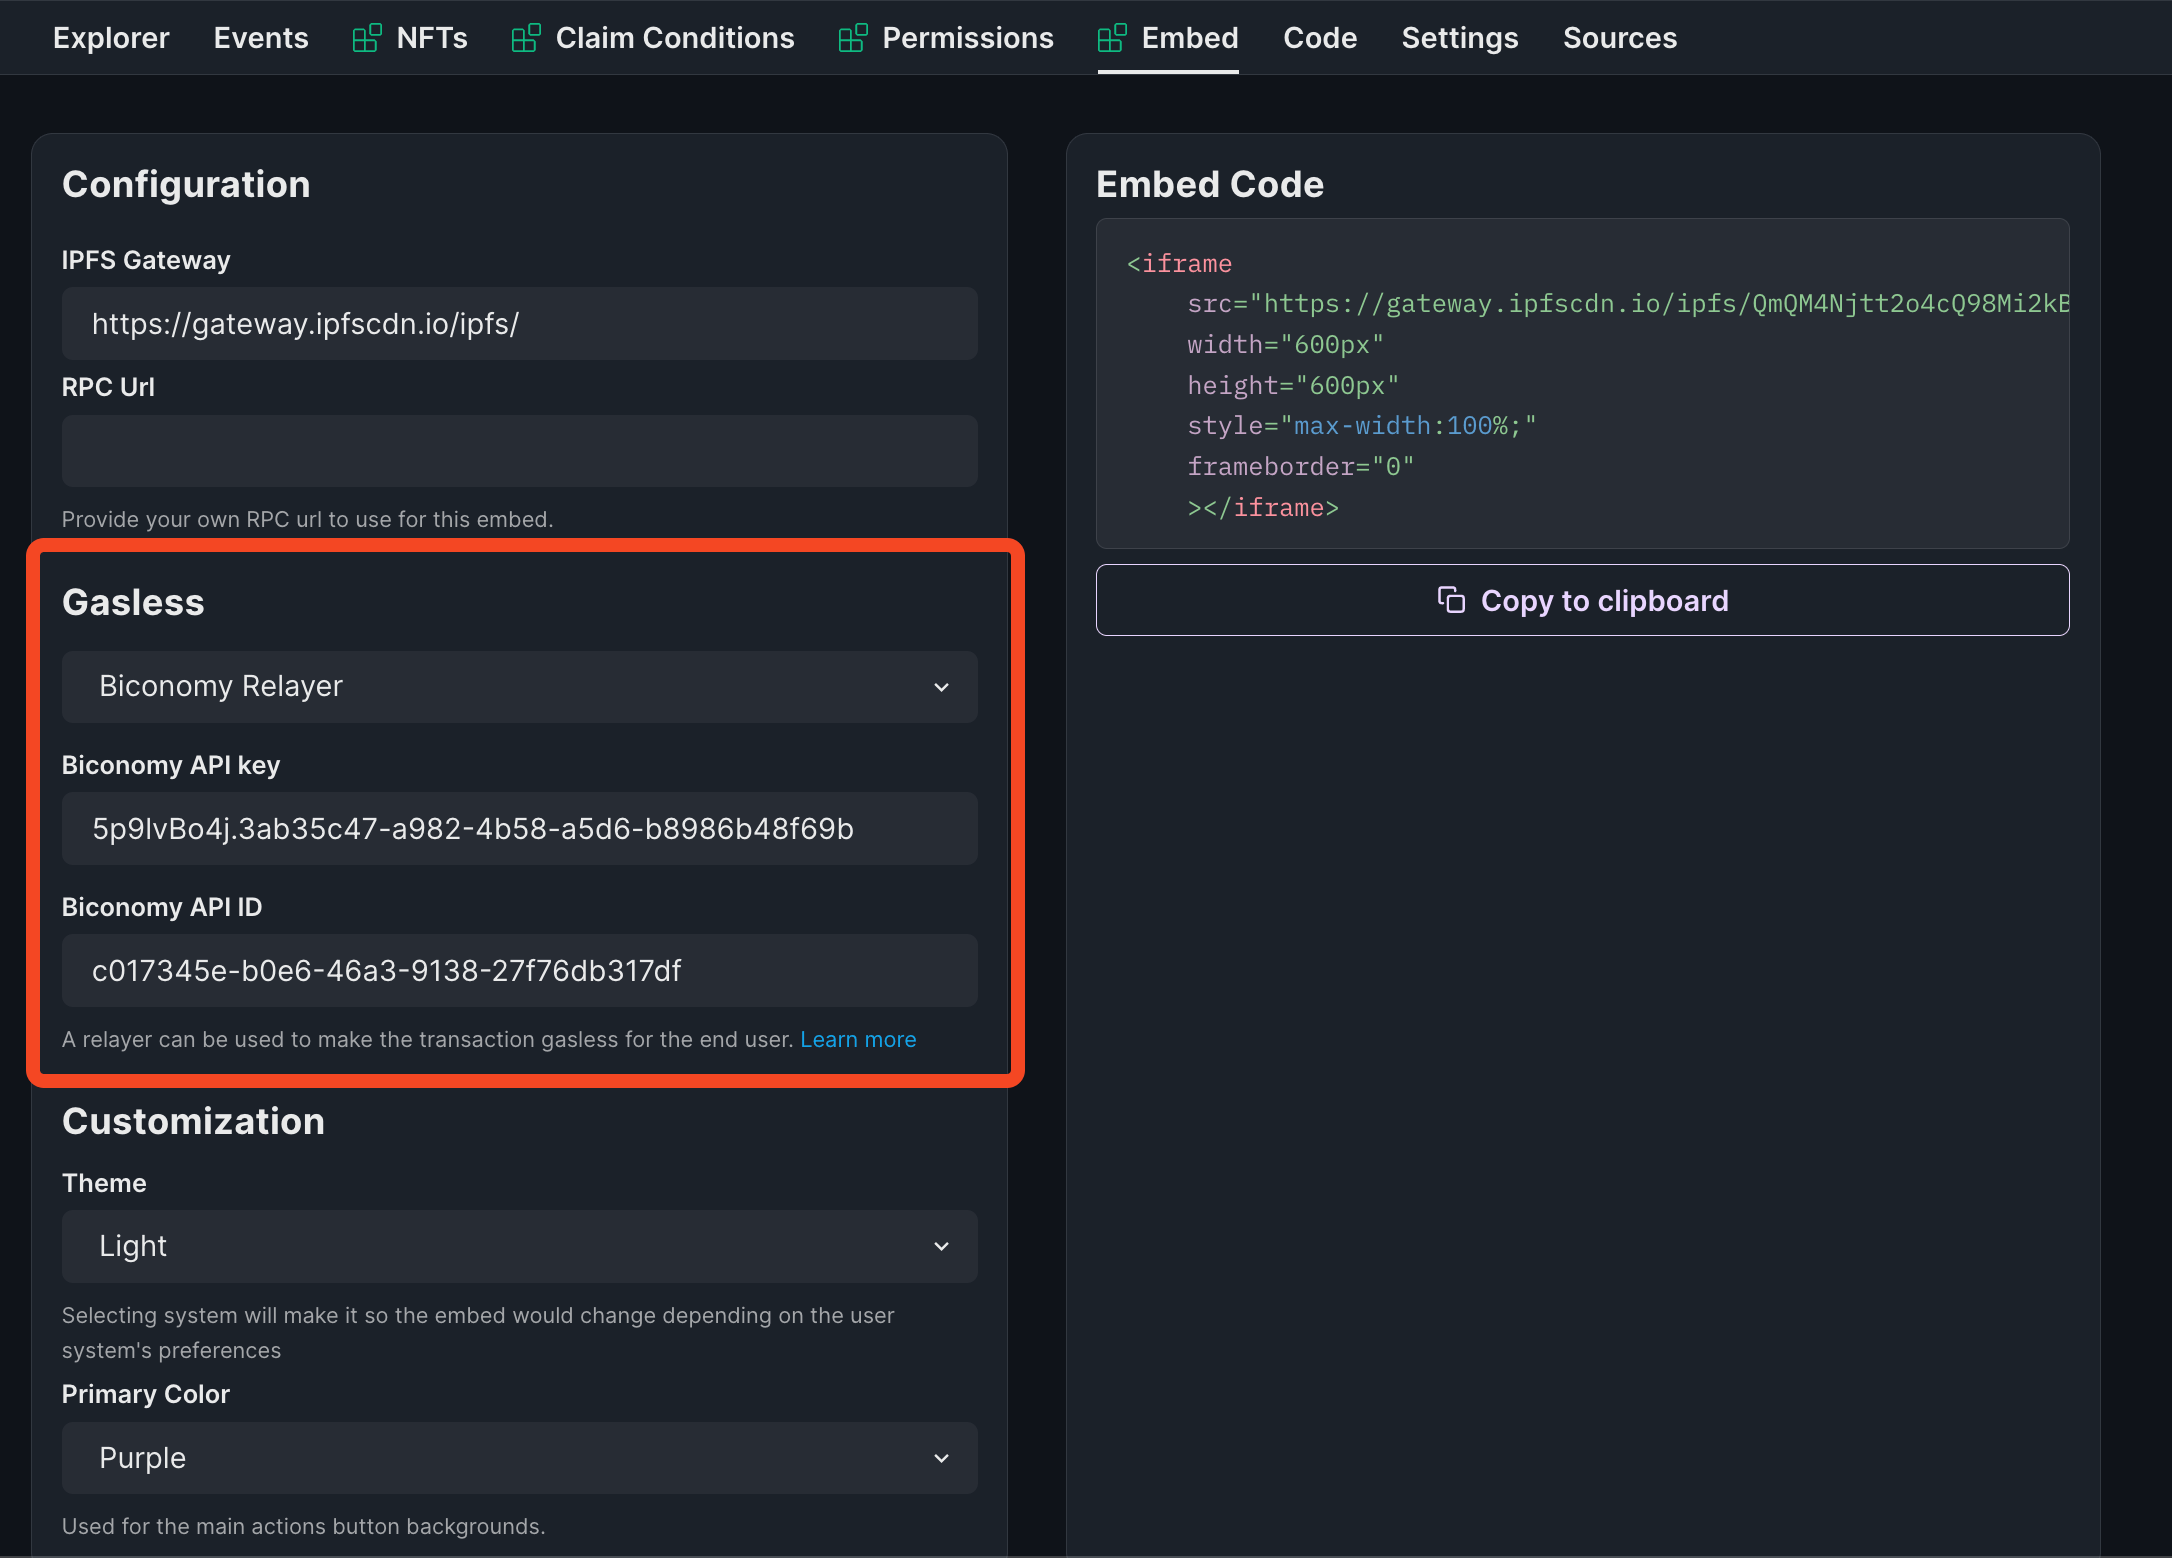This screenshot has height=1558, width=2172.
Task: Open the Gasless relayer dropdown showing Biconomy Relayer
Action: (x=519, y=687)
